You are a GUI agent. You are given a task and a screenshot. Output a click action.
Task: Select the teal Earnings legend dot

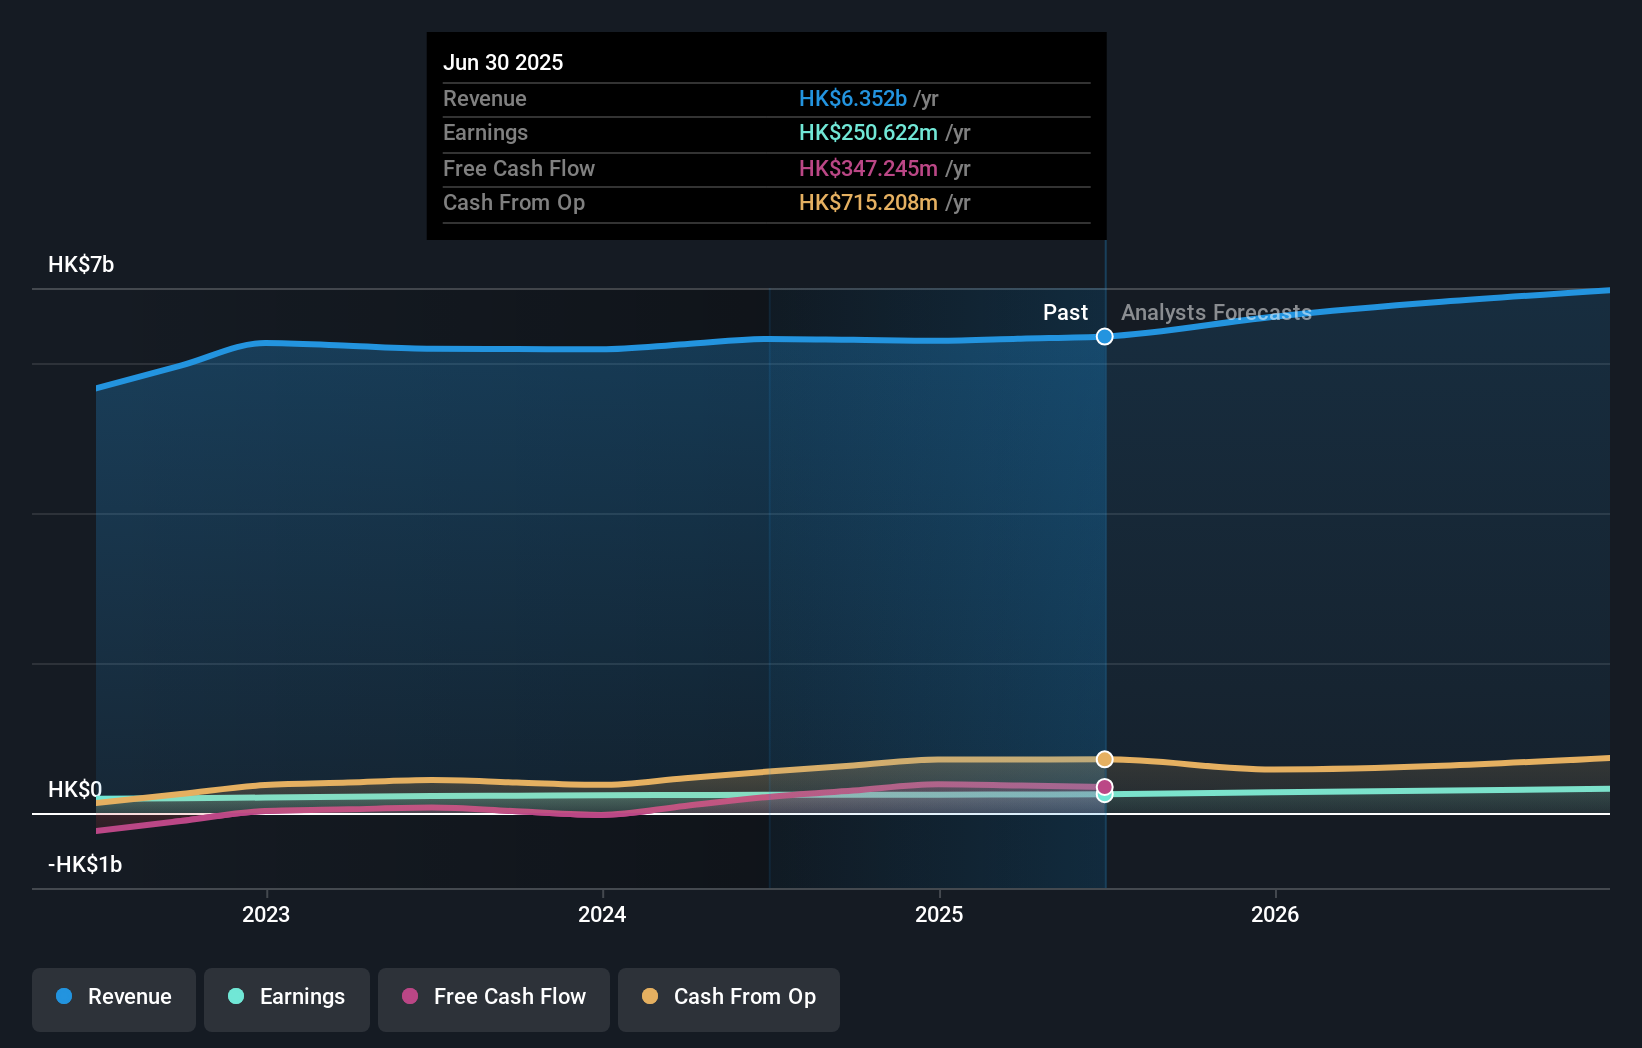pyautogui.click(x=236, y=996)
